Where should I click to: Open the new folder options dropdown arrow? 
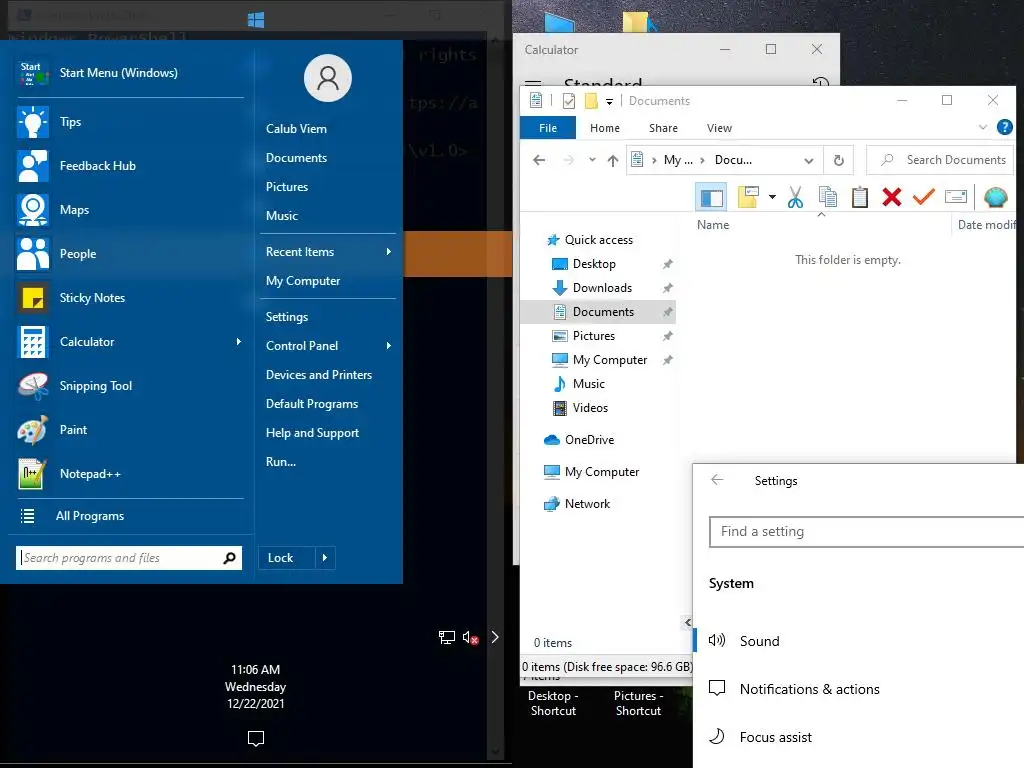[x=772, y=197]
